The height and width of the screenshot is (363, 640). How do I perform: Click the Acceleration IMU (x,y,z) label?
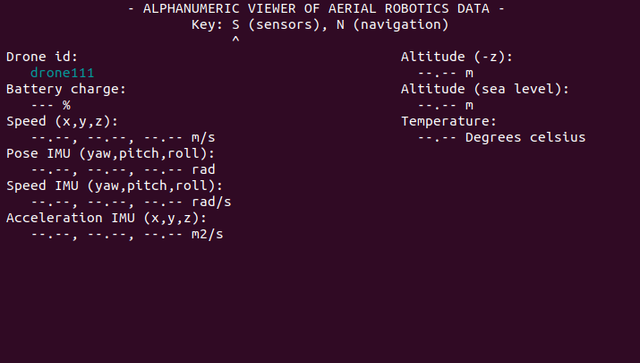pyautogui.click(x=106, y=218)
